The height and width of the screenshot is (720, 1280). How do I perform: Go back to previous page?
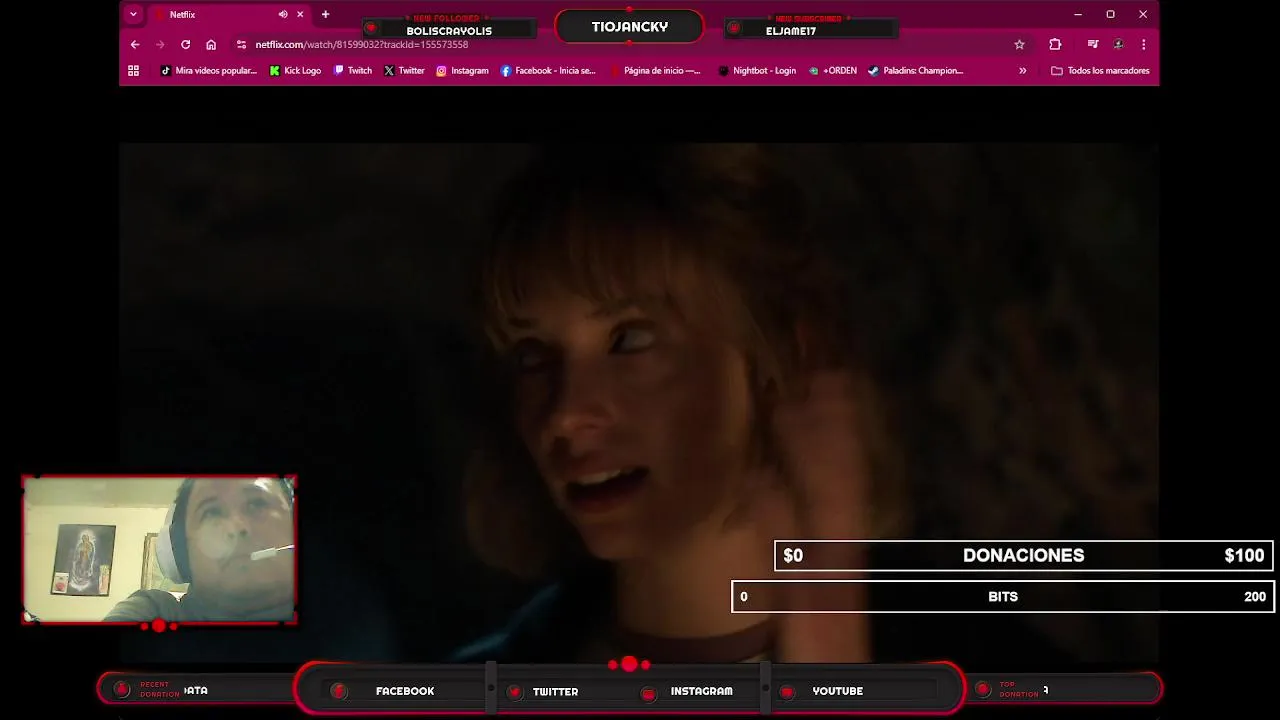135,44
